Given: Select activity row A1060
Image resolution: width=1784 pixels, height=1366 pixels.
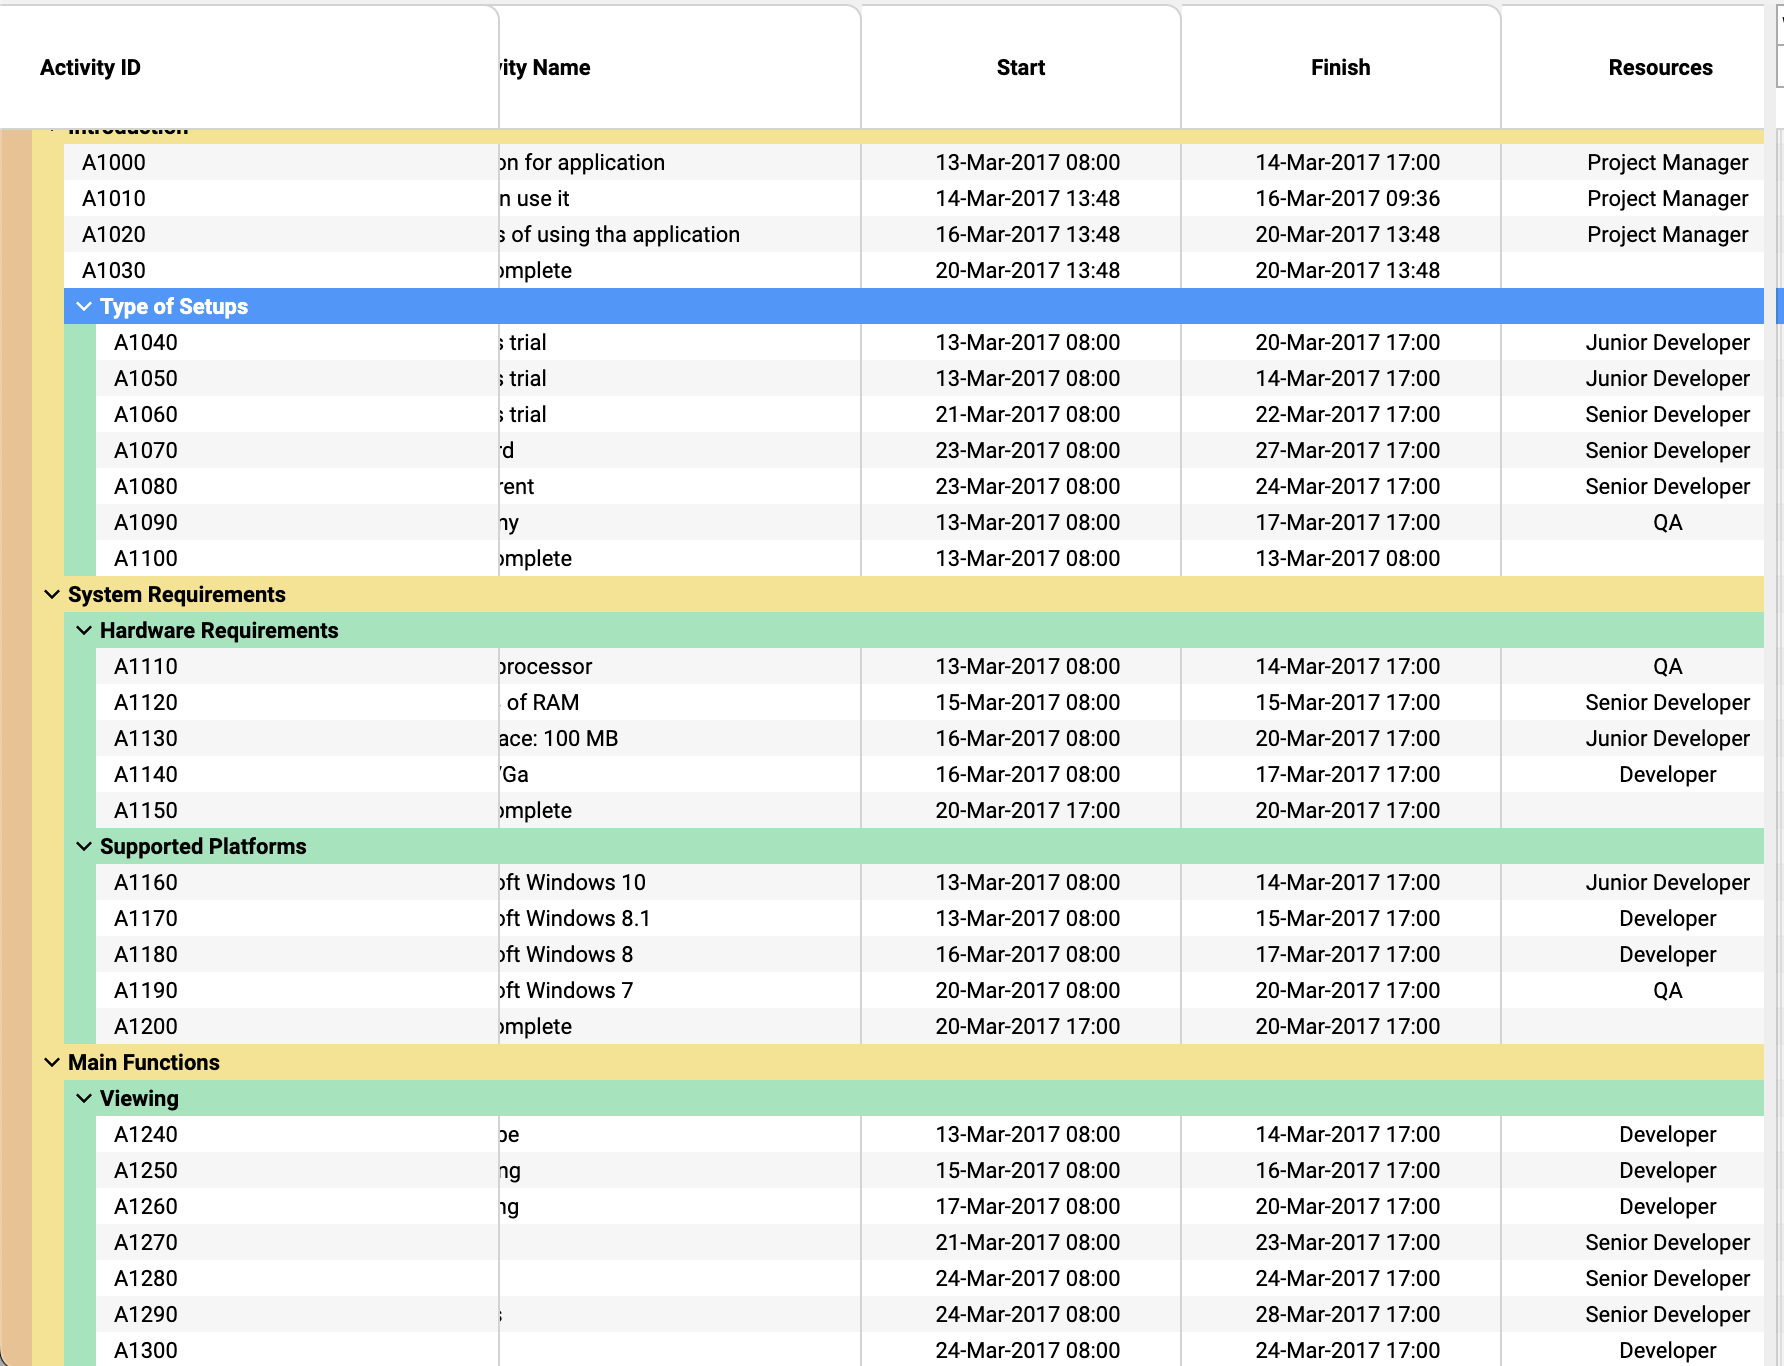Looking at the screenshot, I should click(146, 415).
